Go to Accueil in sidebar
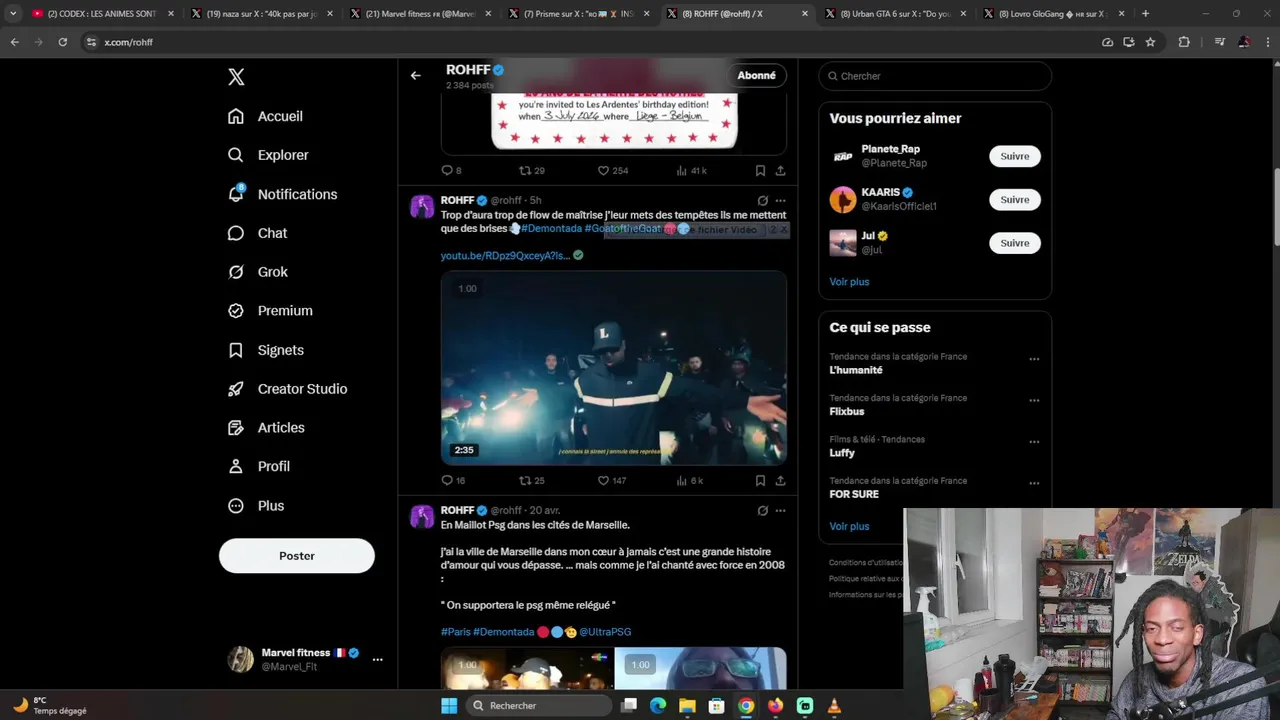 point(265,116)
